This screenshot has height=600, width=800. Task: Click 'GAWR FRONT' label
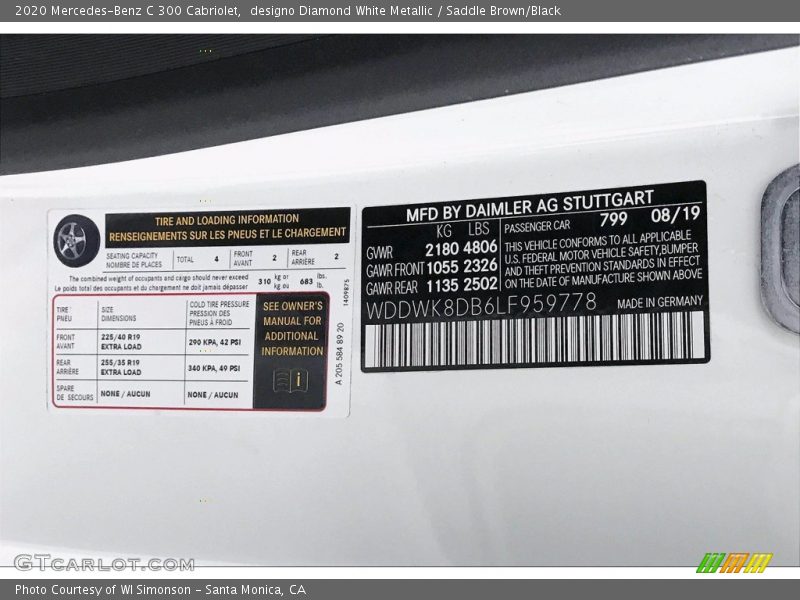[395, 270]
